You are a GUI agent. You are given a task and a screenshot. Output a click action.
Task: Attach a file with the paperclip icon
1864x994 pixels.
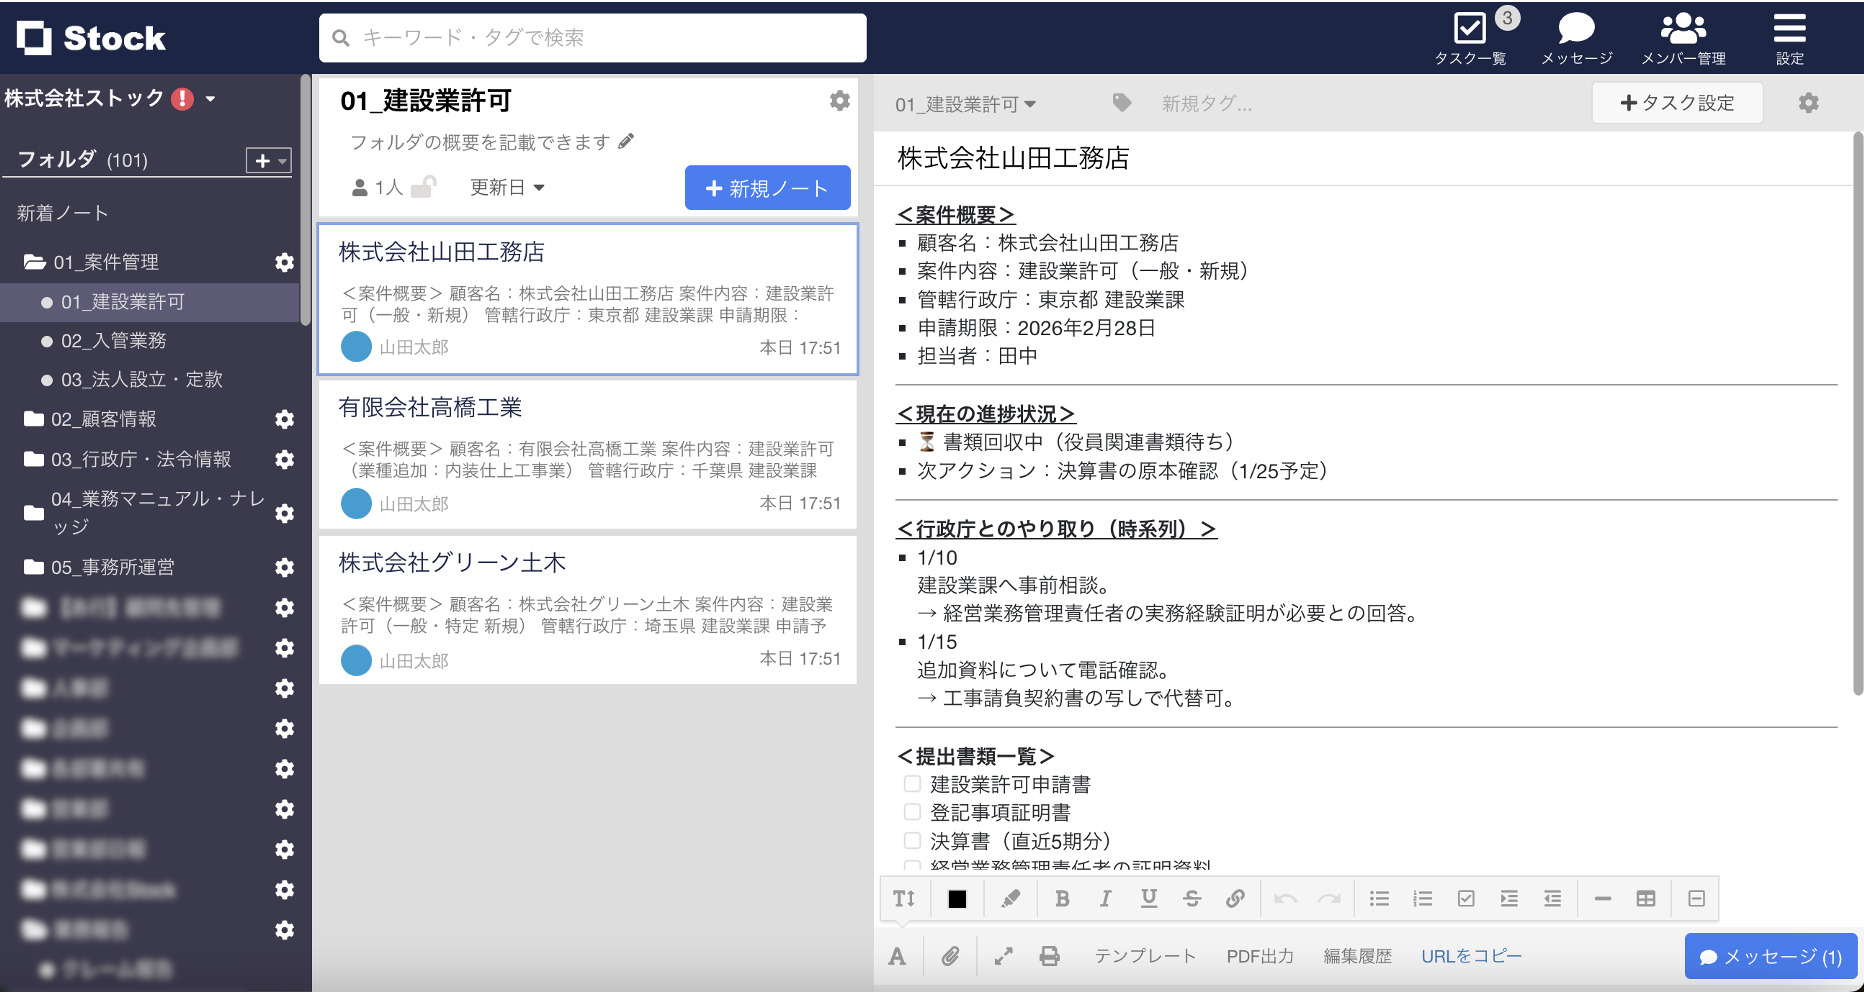[x=948, y=956]
